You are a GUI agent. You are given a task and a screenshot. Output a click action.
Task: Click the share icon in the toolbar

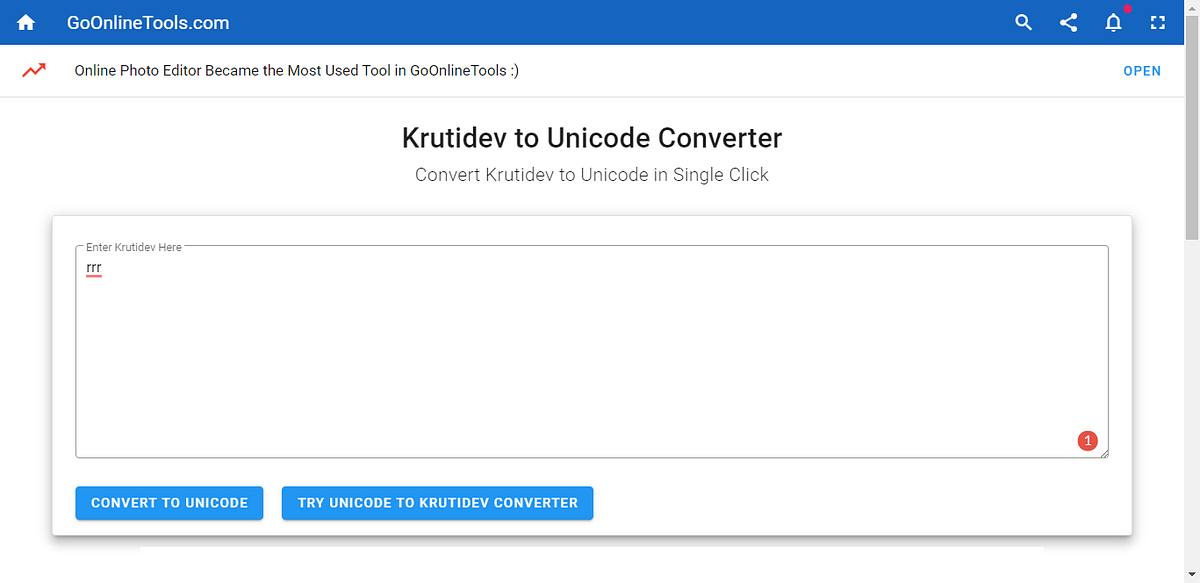point(1068,21)
